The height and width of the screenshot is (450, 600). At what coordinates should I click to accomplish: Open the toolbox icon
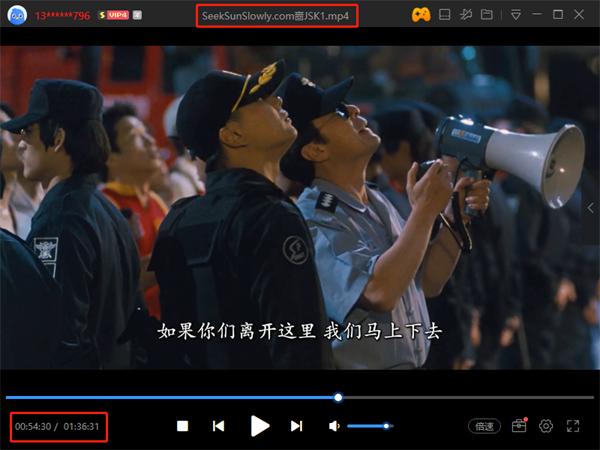[x=519, y=426]
